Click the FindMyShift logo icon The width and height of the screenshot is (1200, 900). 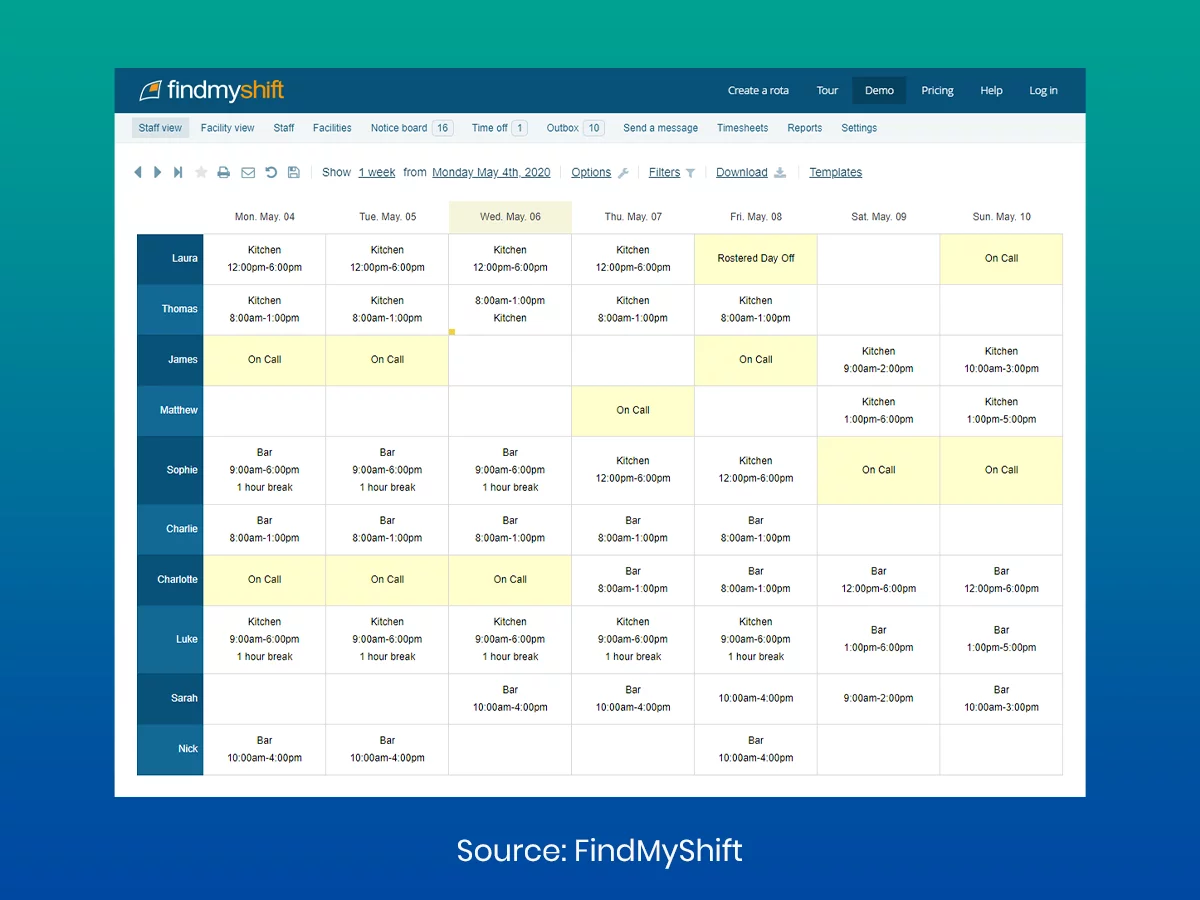[153, 89]
